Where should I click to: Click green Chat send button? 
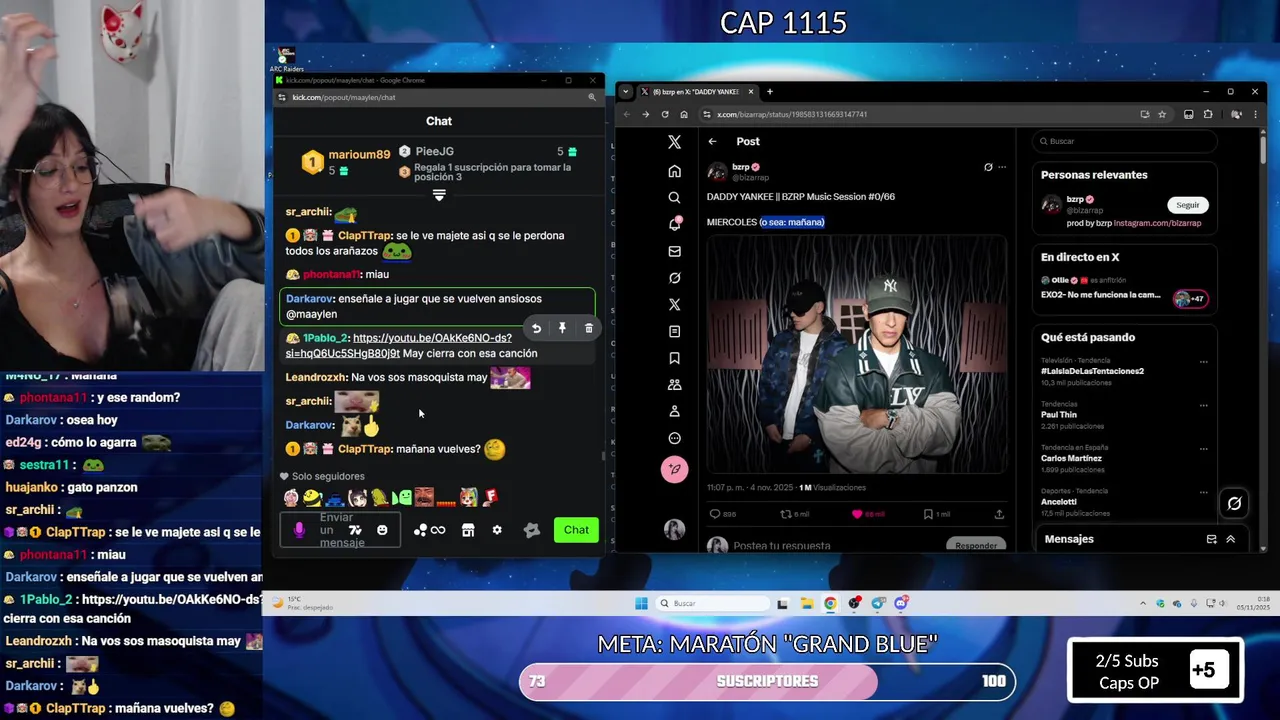[x=576, y=530]
